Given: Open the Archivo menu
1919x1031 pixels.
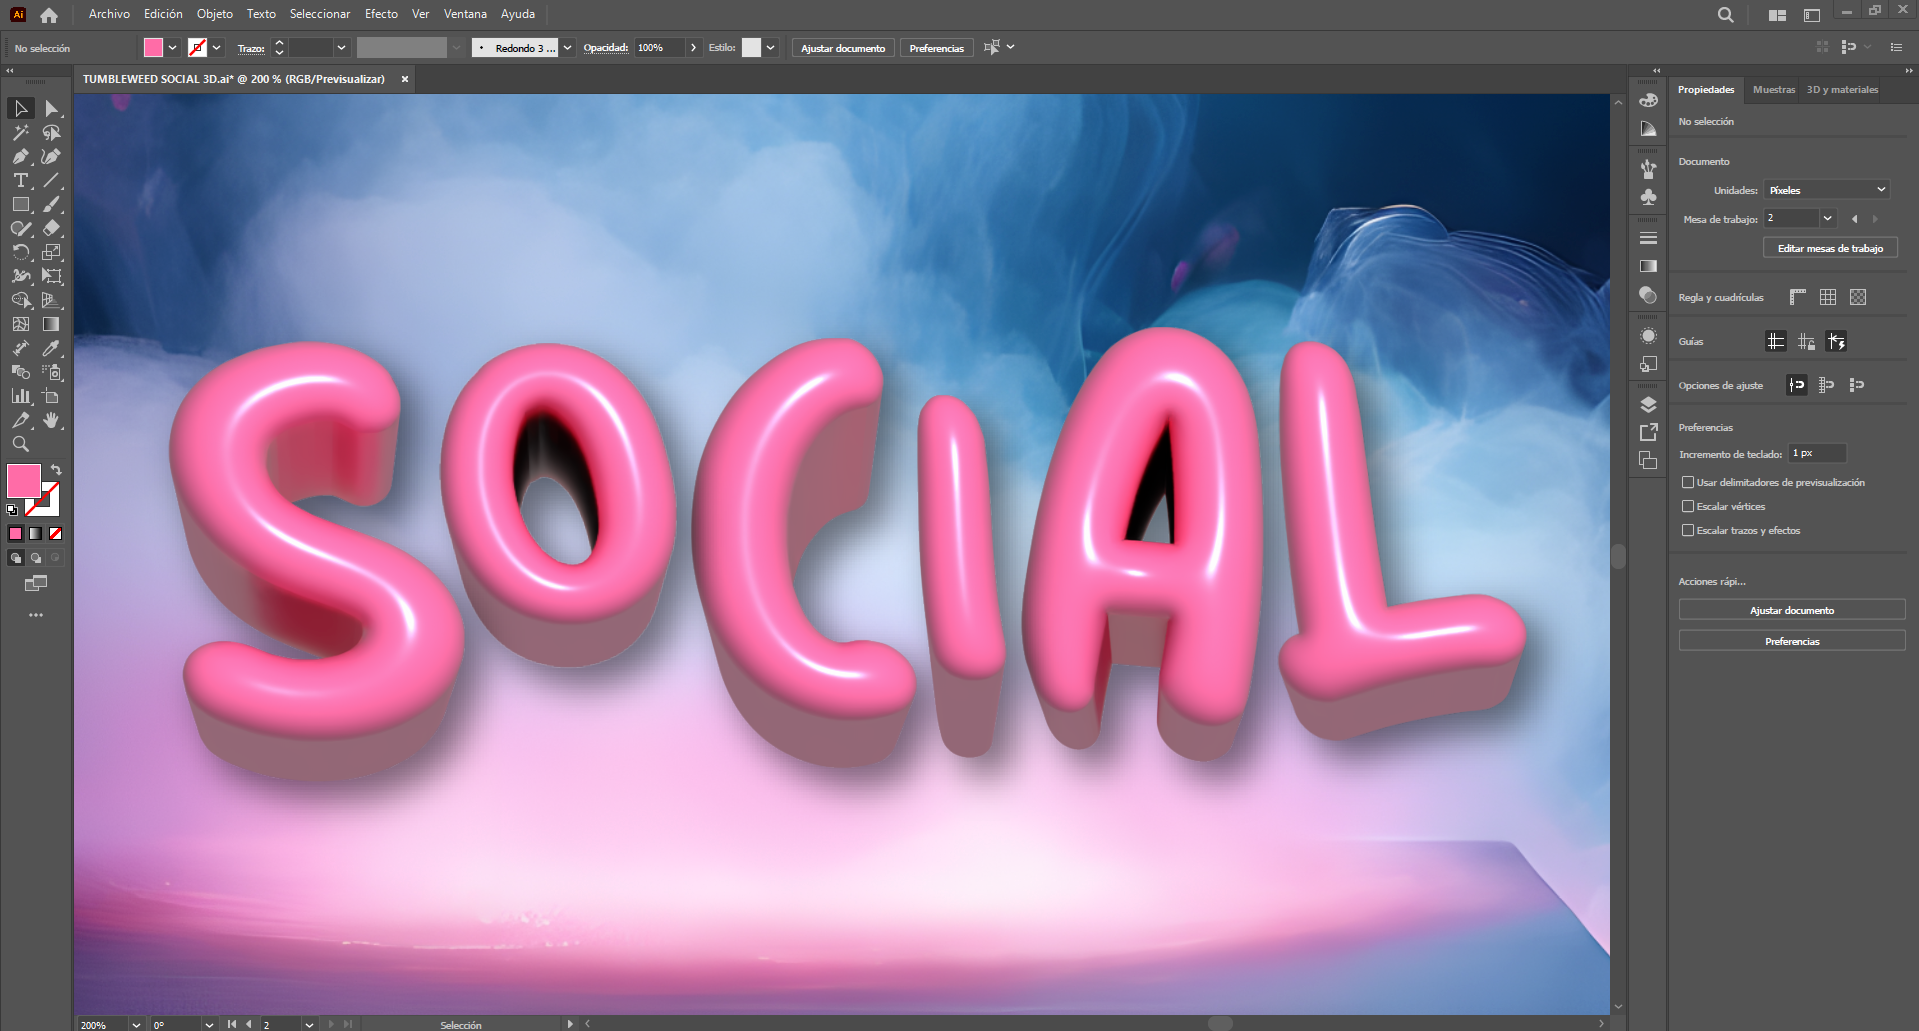Looking at the screenshot, I should [x=109, y=14].
